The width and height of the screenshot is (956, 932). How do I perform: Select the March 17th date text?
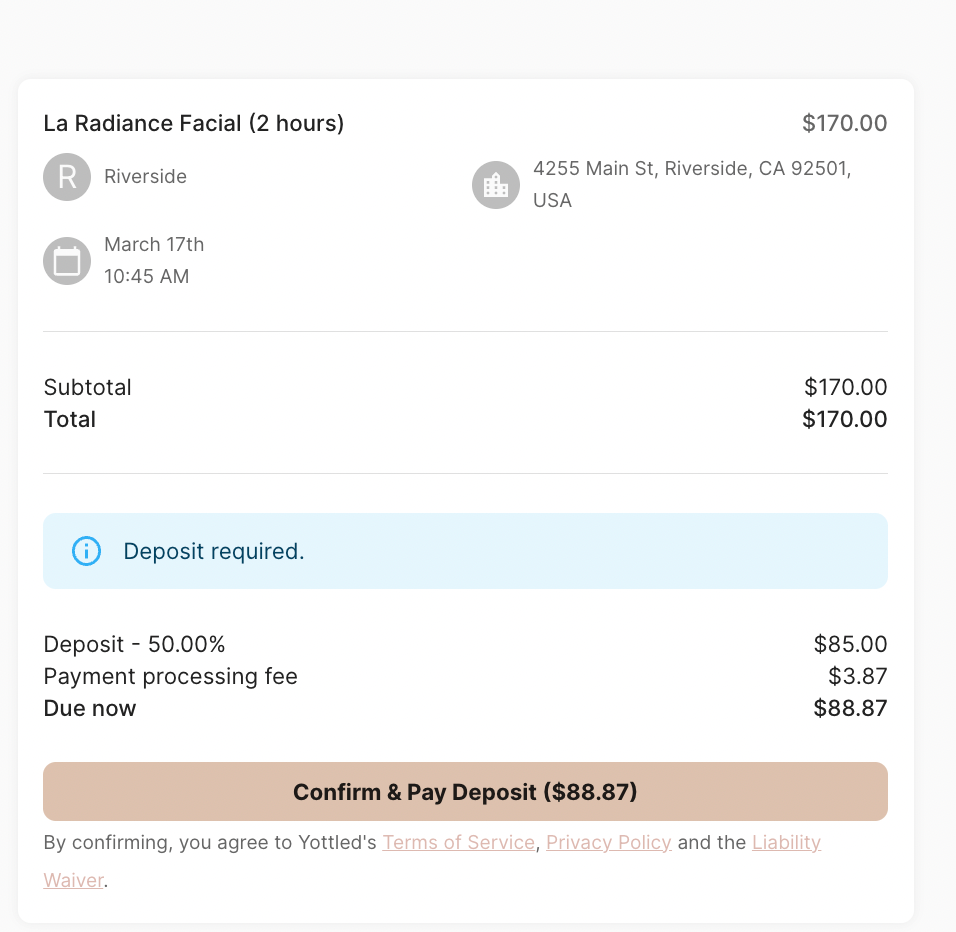(x=154, y=245)
